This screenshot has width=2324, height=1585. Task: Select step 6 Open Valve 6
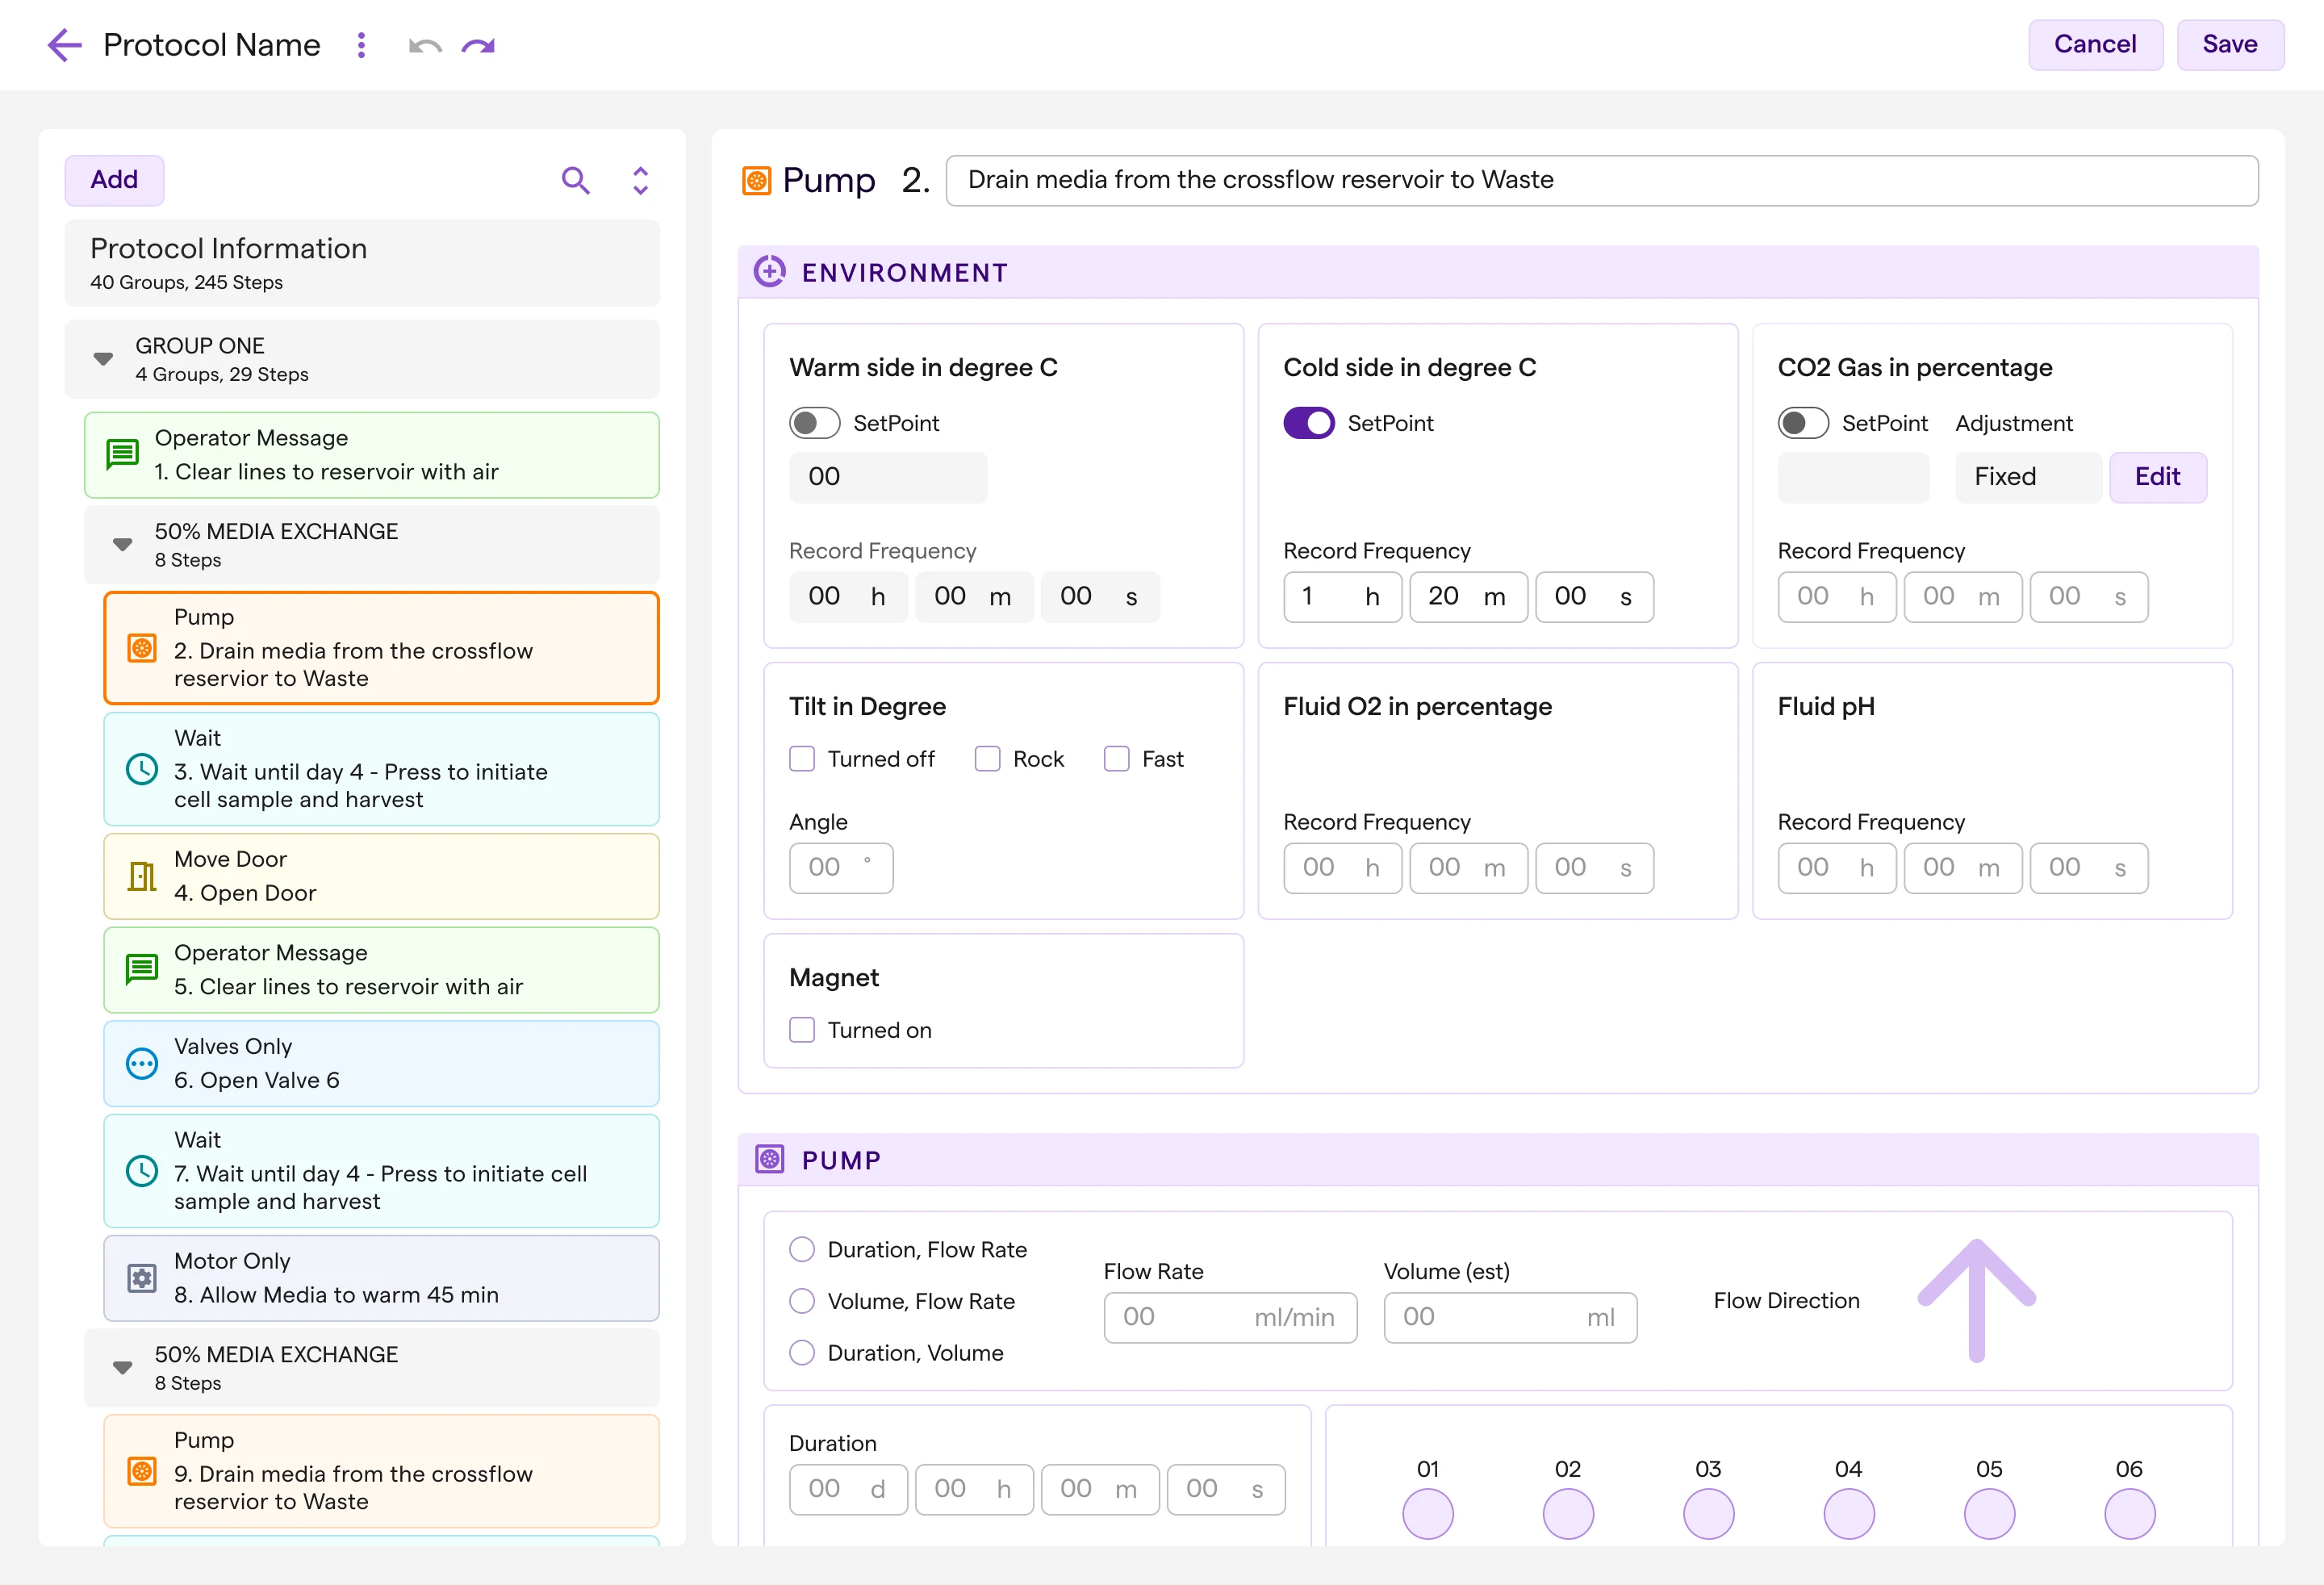[381, 1063]
